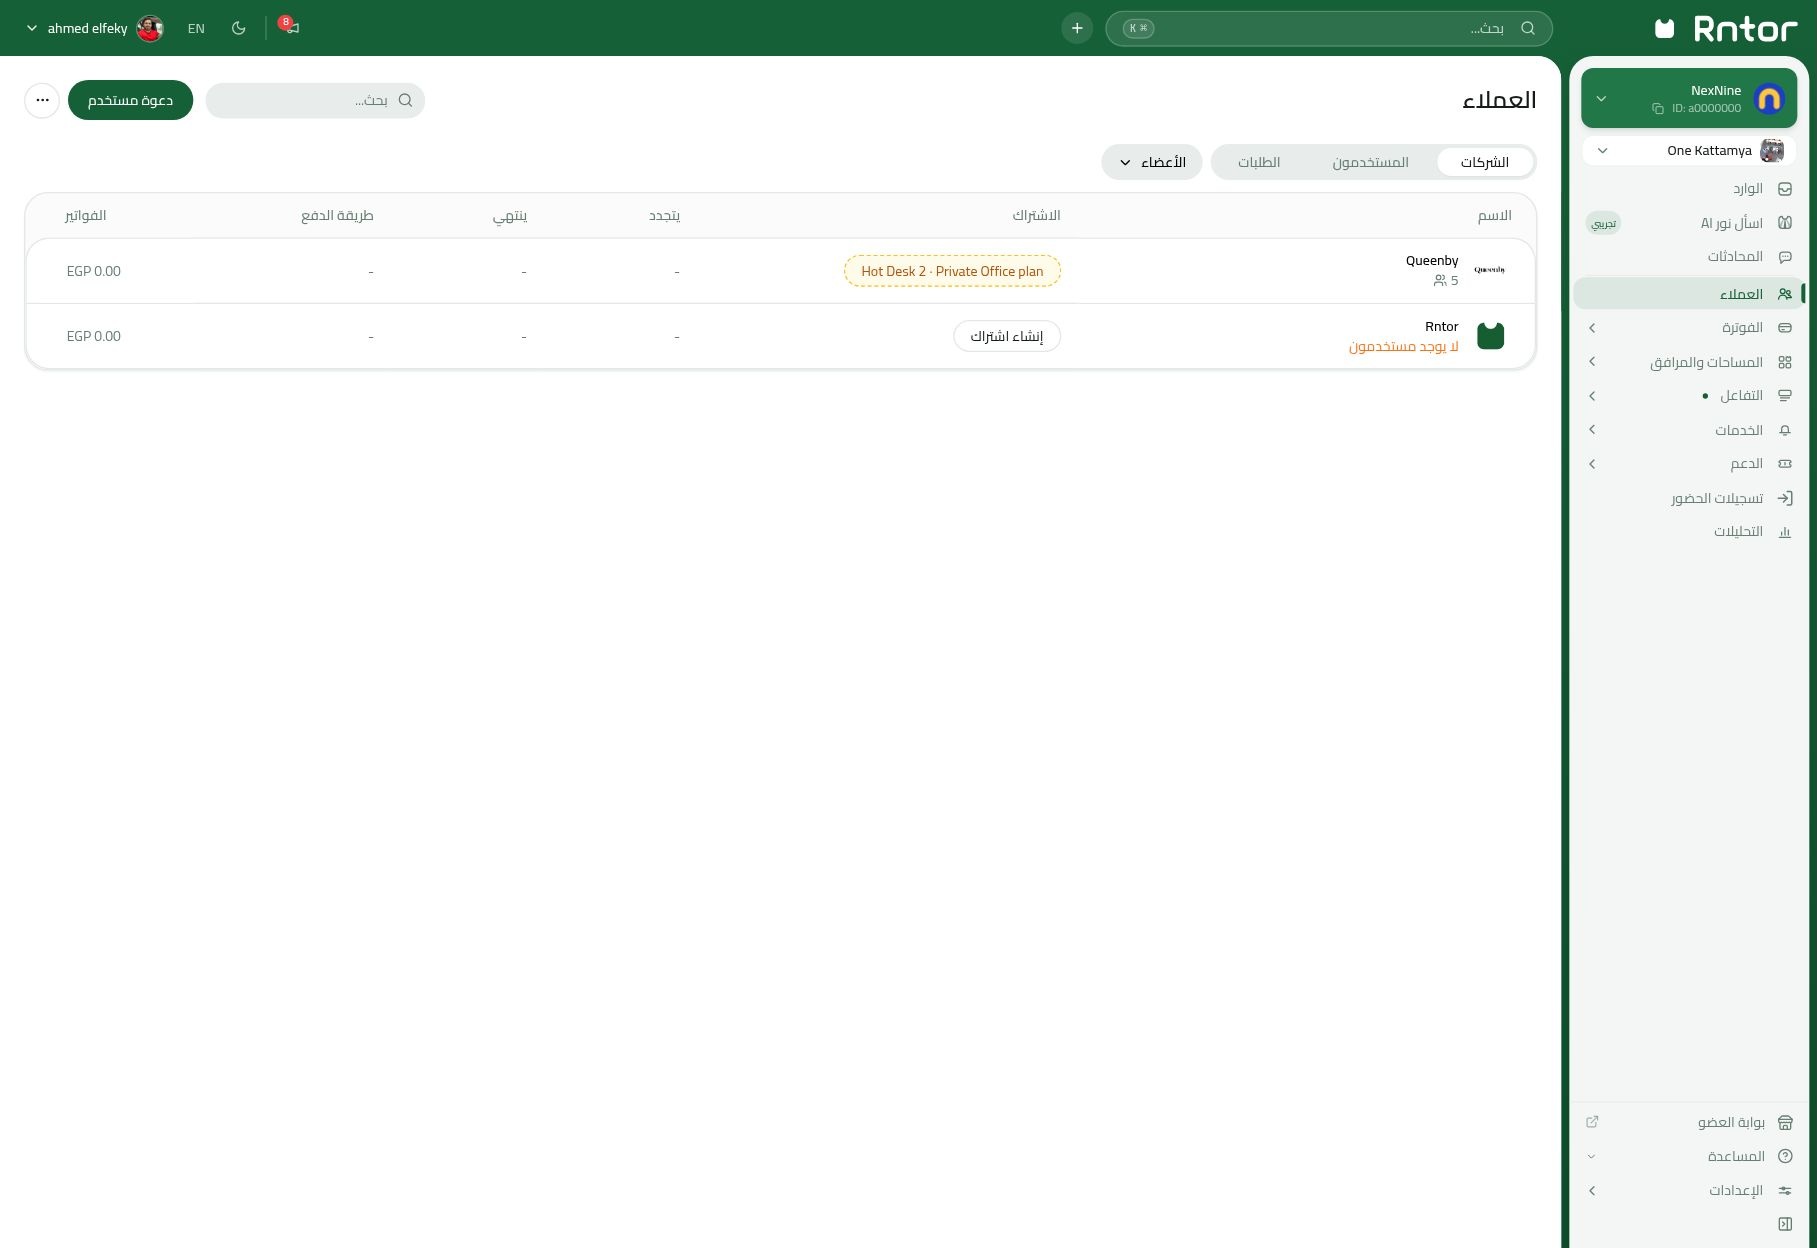The image size is (1817, 1248).
Task: Open the NexNine organization switcher
Action: click(x=1689, y=98)
